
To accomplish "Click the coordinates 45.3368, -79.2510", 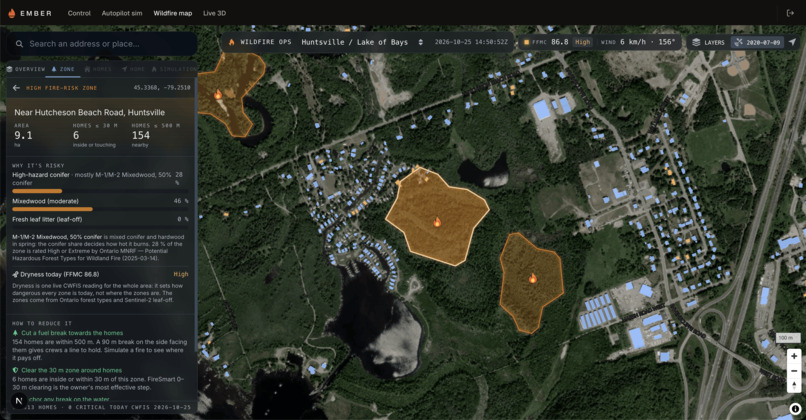I will 162,88.
